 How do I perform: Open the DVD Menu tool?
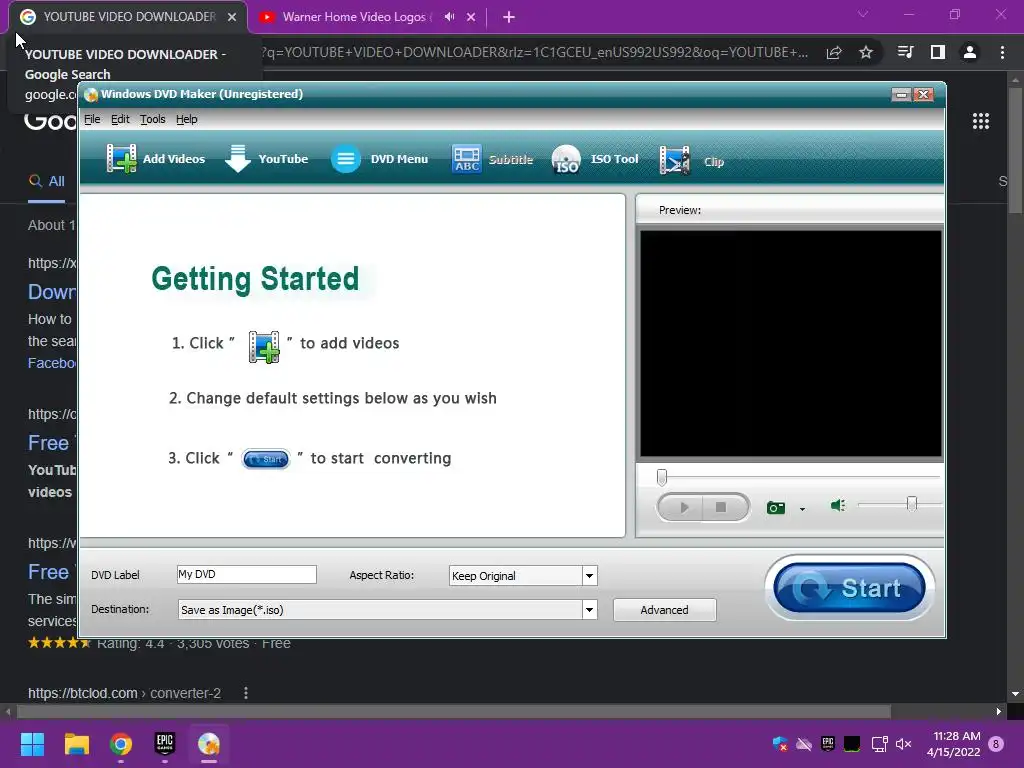379,159
